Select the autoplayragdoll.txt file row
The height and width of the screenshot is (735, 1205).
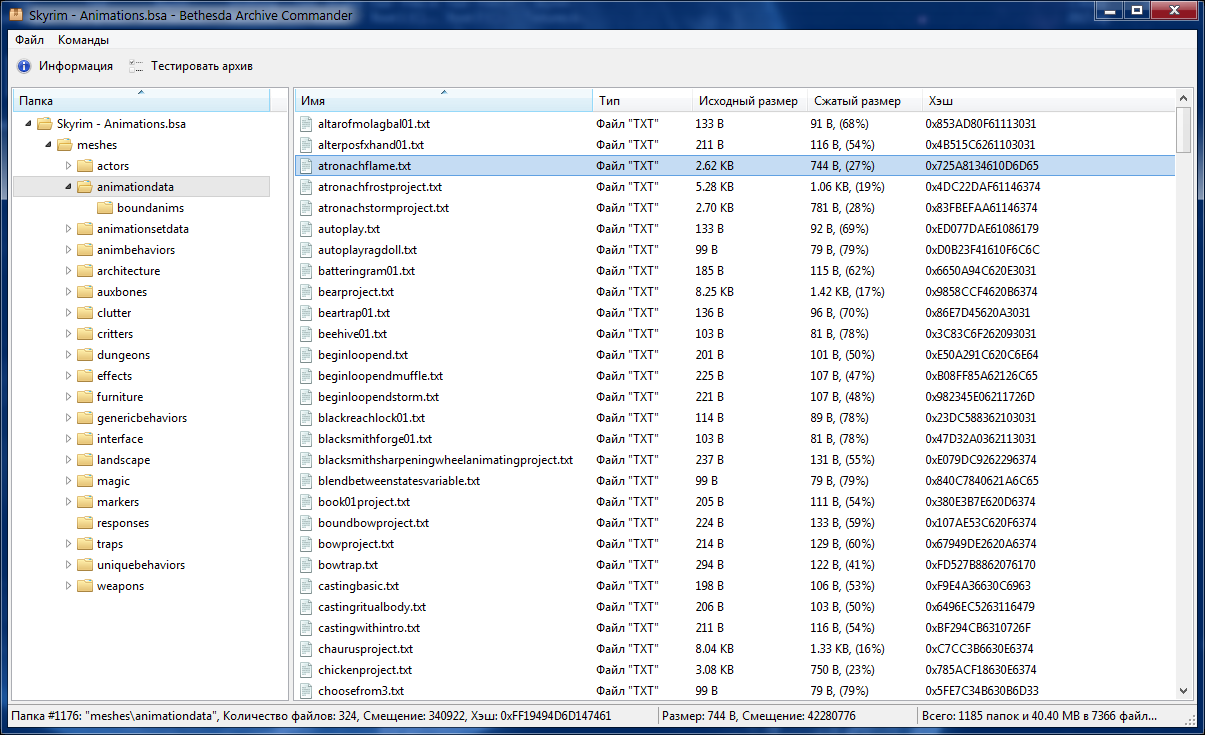(x=360, y=250)
